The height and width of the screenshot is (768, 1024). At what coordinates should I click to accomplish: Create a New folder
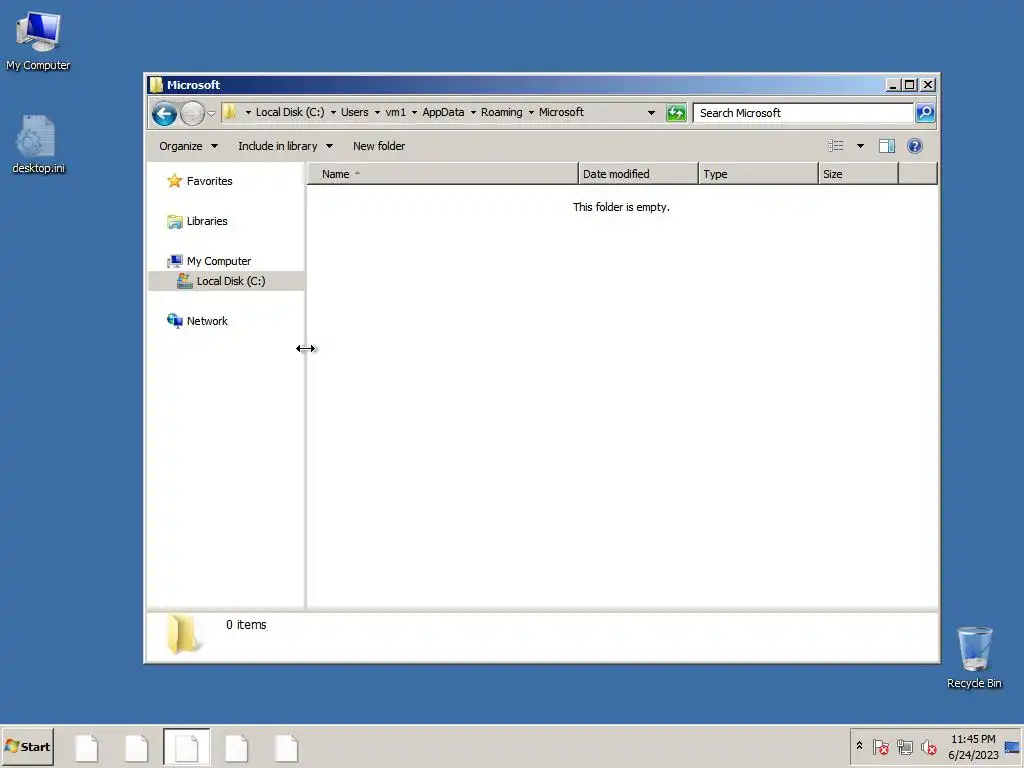click(x=379, y=146)
